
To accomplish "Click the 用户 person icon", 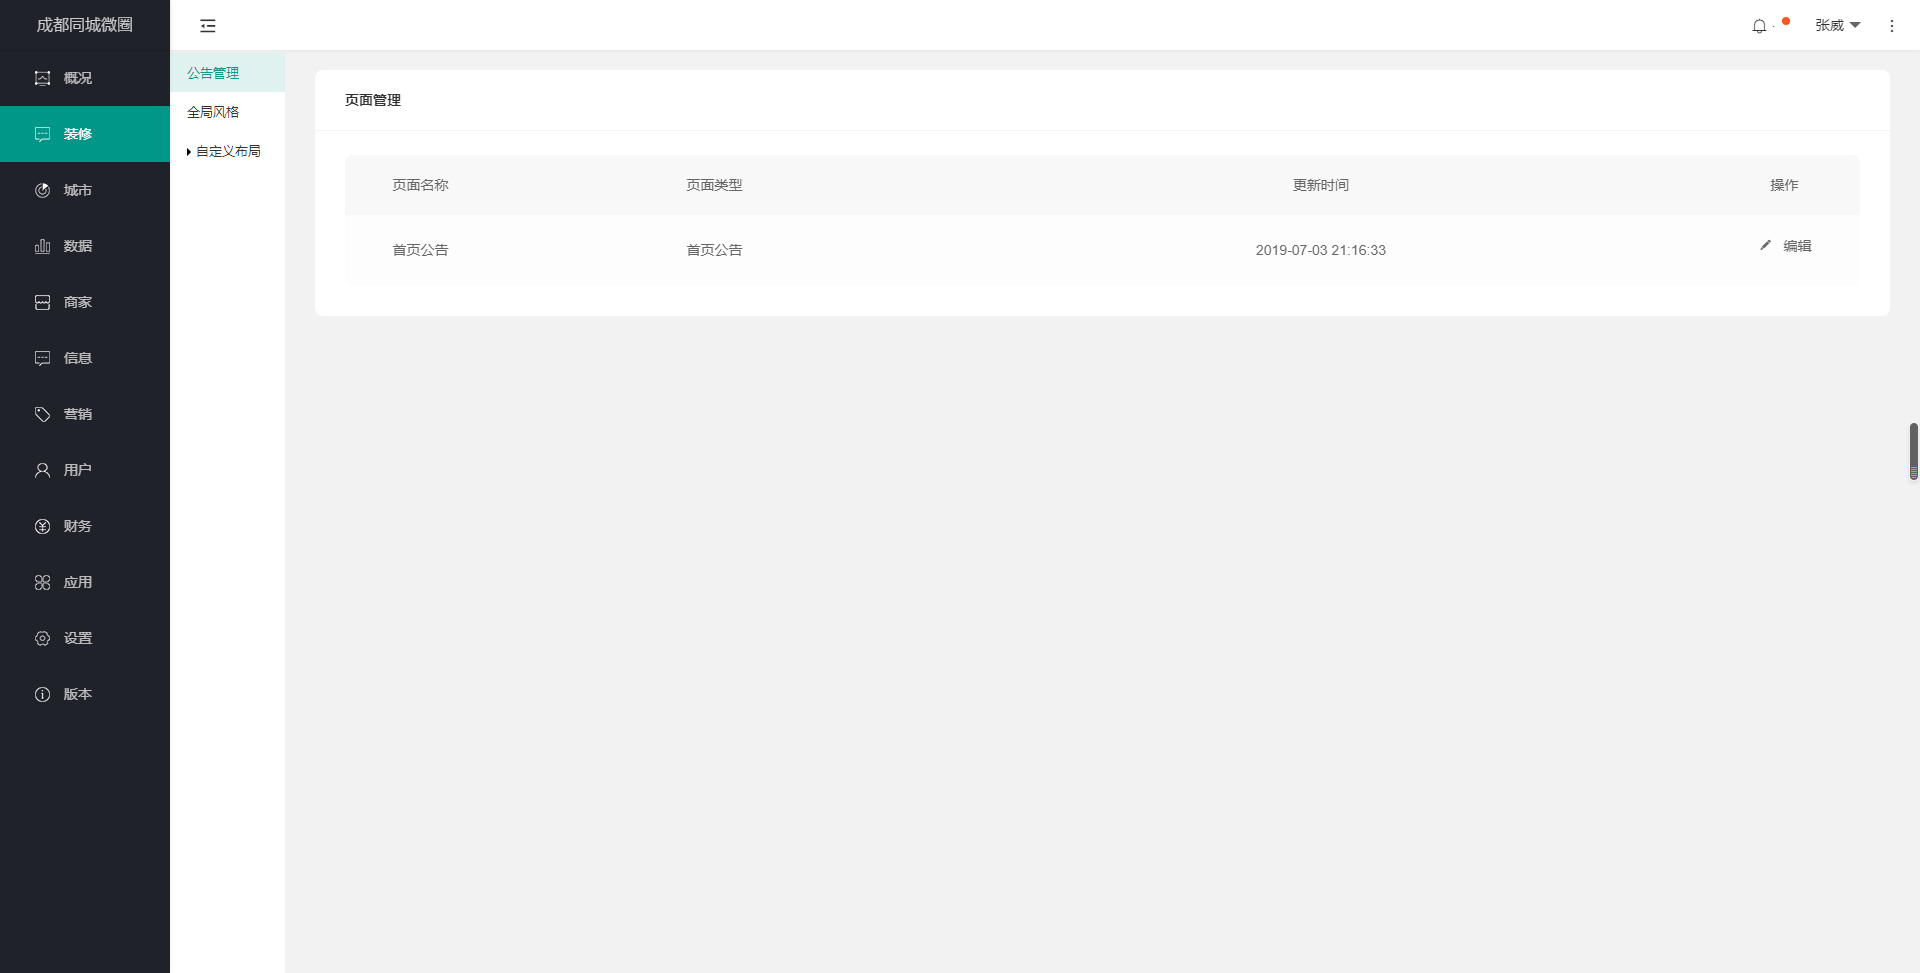I will 42,470.
